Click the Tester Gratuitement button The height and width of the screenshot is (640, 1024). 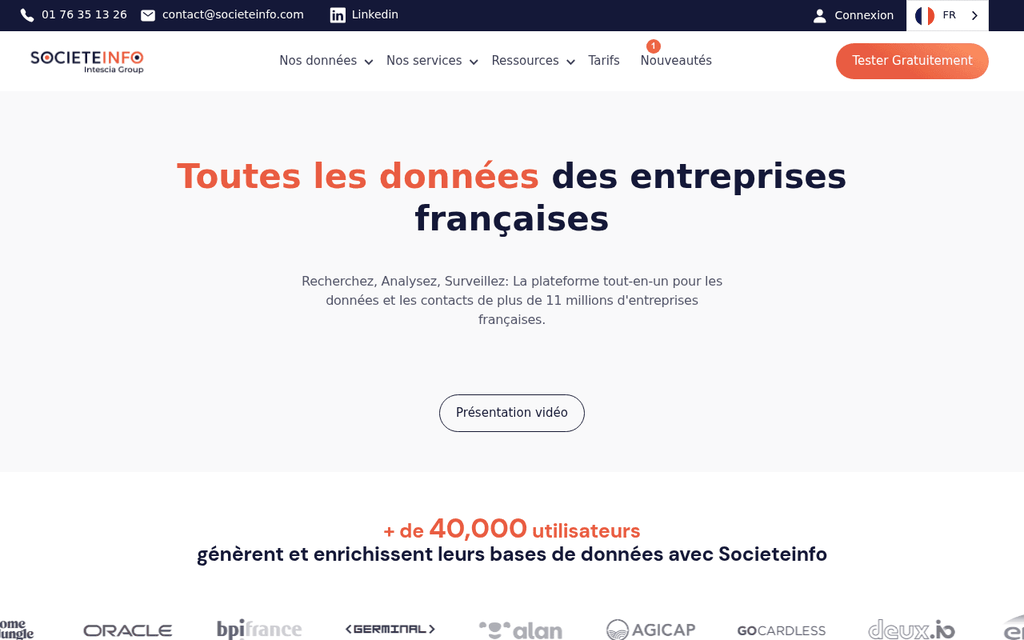912,61
